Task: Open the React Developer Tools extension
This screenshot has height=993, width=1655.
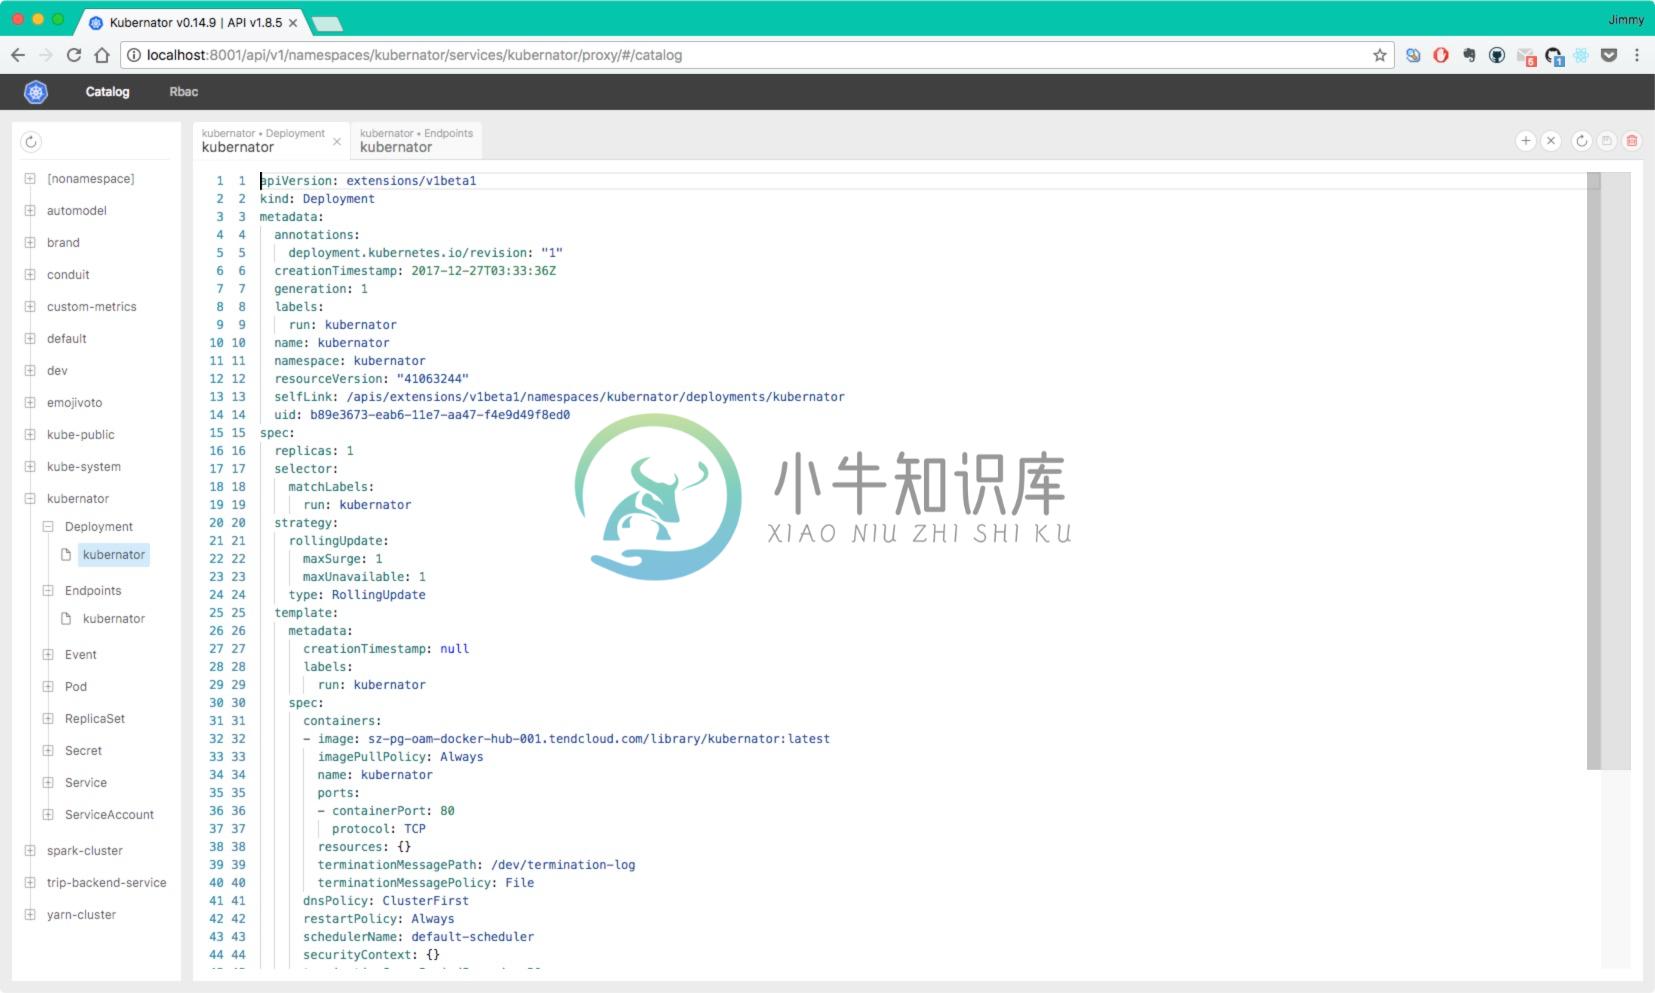Action: coord(1581,55)
